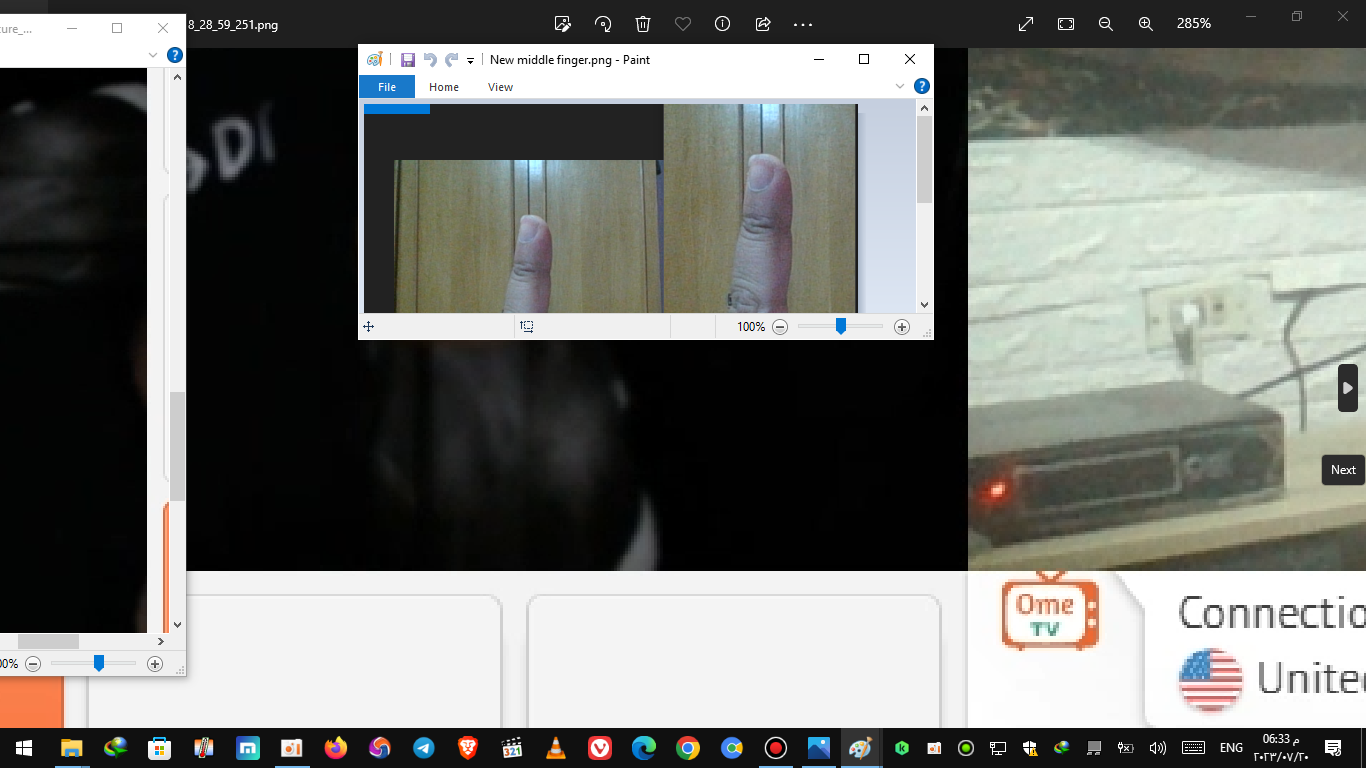Screen dimensions: 1366x768
Task: Toggle Photos full screen diagonal arrow
Action: pyautogui.click(x=1026, y=24)
